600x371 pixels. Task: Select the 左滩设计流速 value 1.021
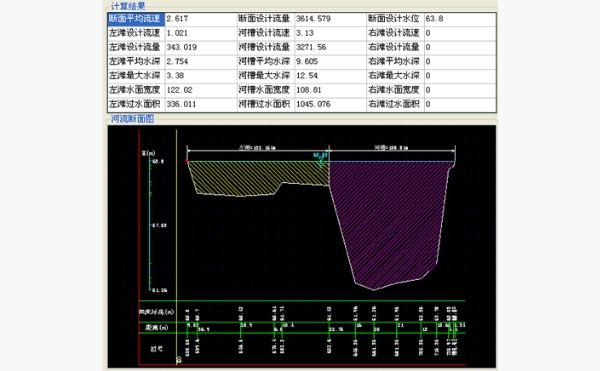pyautogui.click(x=177, y=33)
